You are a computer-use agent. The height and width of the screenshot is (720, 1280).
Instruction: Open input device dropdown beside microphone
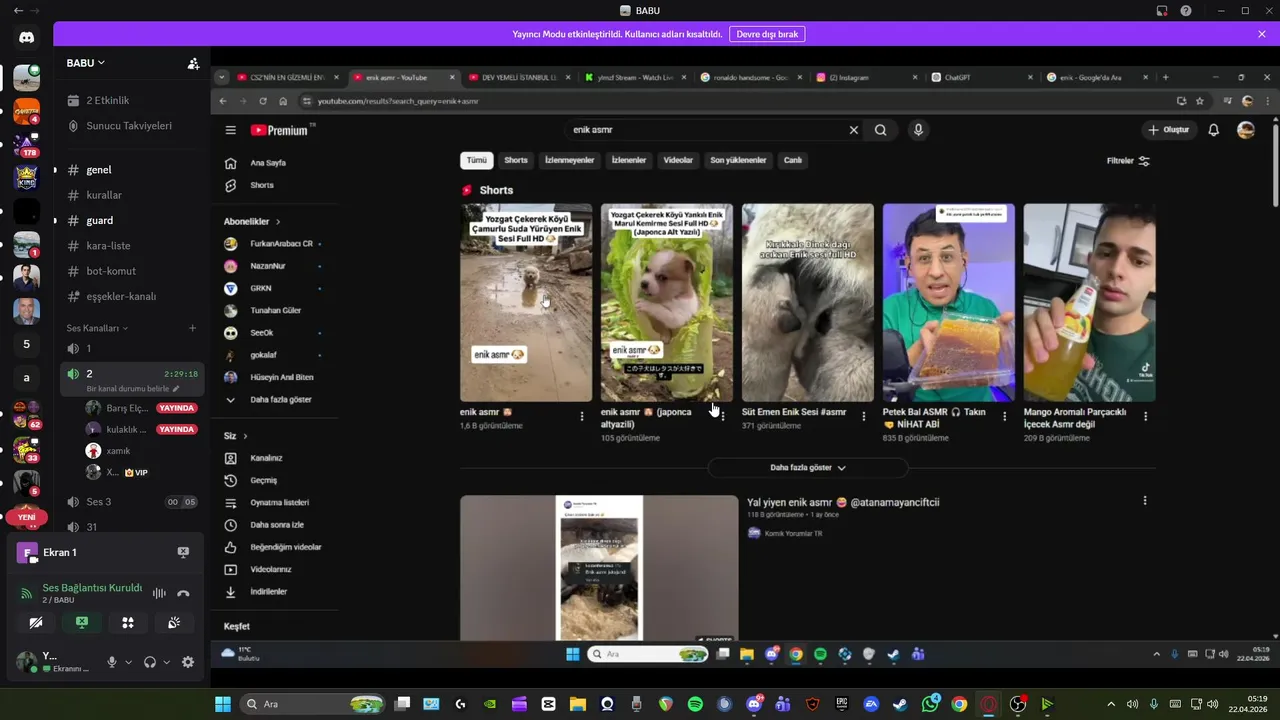click(128, 662)
